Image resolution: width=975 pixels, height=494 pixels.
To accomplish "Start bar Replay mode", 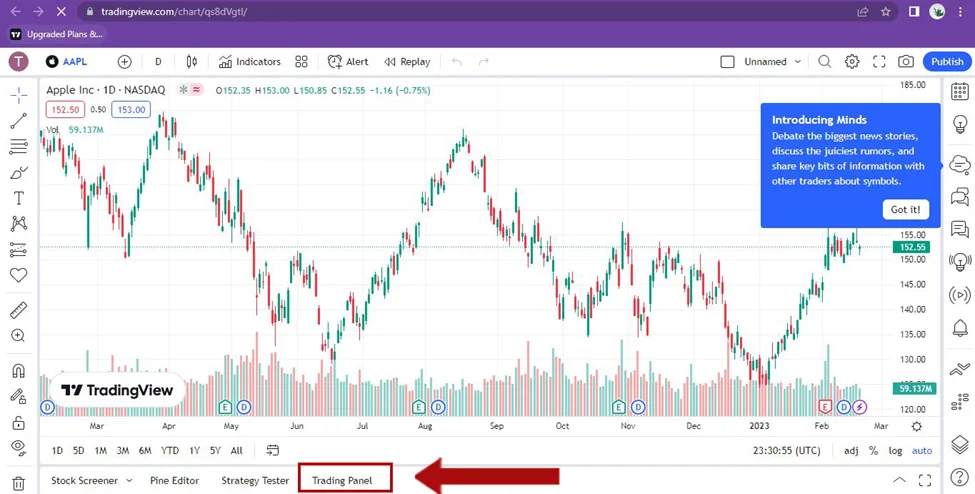I will pos(407,62).
